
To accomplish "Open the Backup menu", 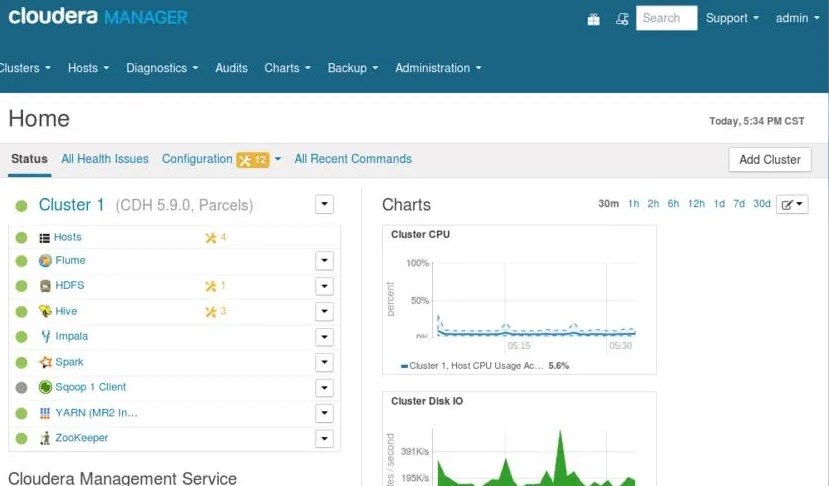I will 353,68.
